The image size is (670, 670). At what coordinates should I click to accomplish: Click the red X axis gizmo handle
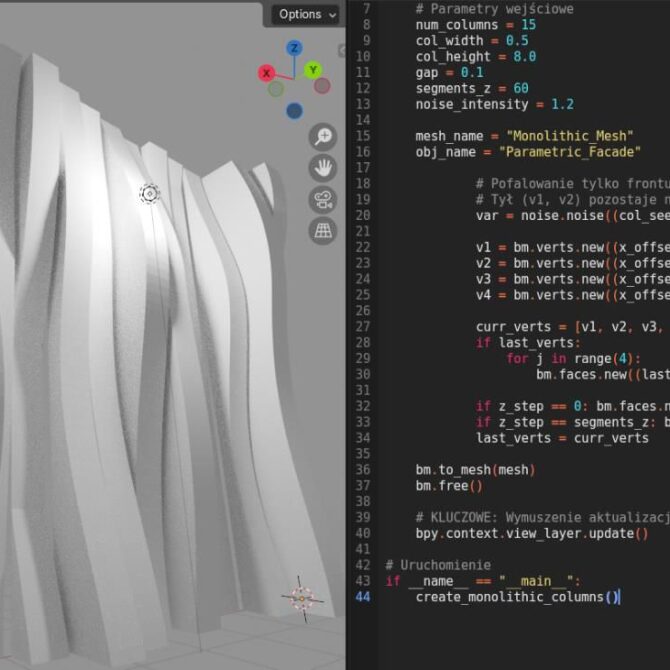[266, 73]
